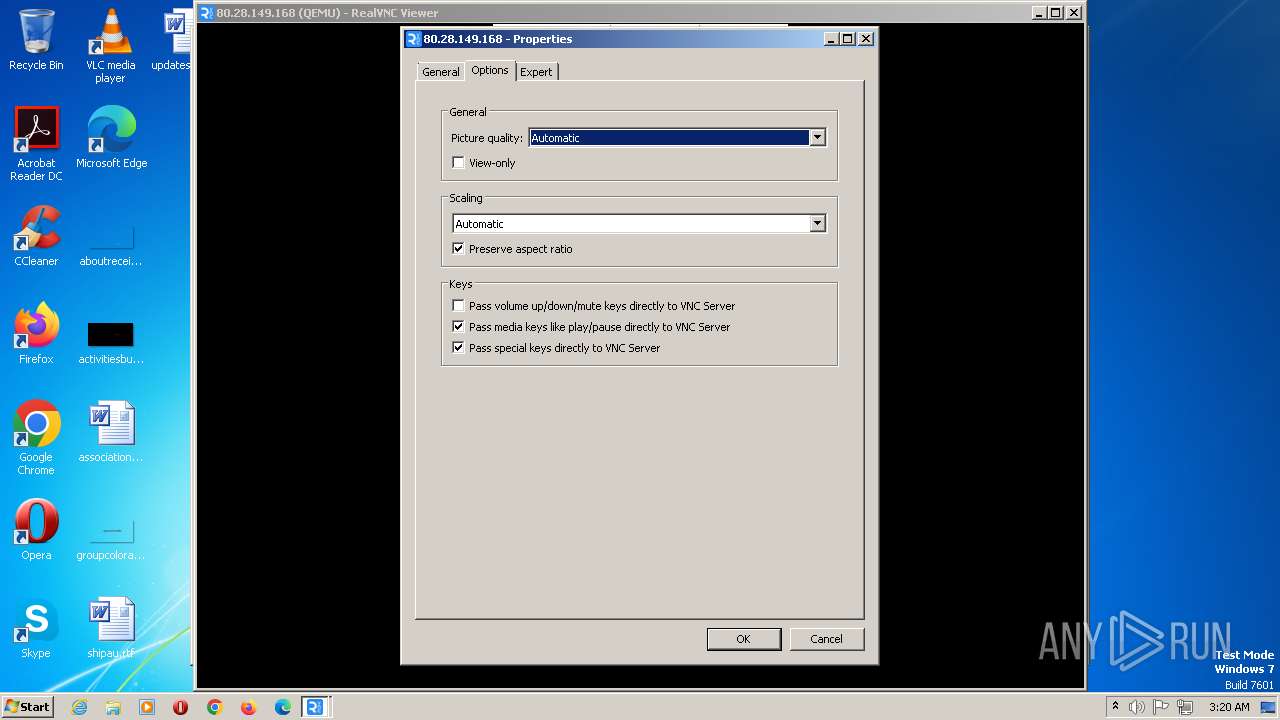
Task: Launch Microsoft Edge desktop shortcut
Action: point(111,138)
